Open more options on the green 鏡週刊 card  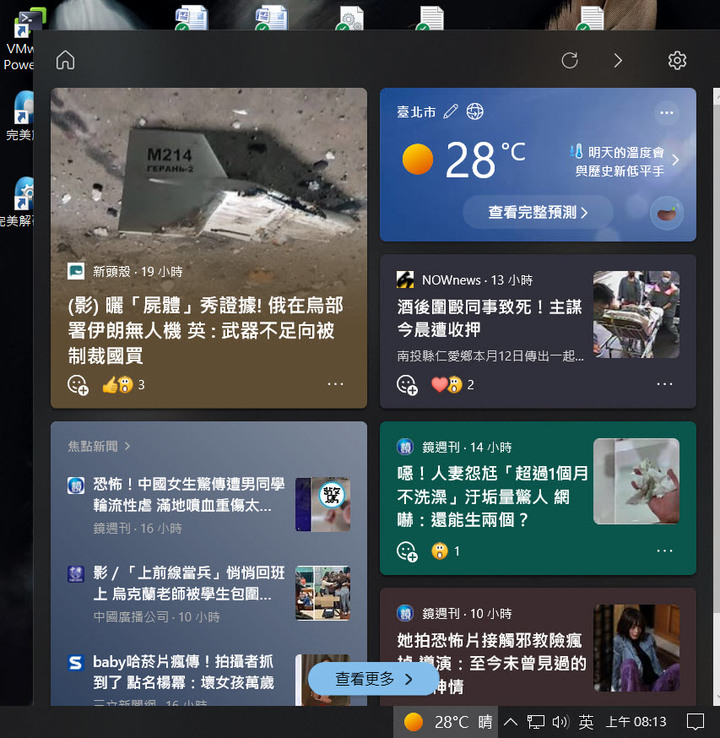click(x=664, y=550)
